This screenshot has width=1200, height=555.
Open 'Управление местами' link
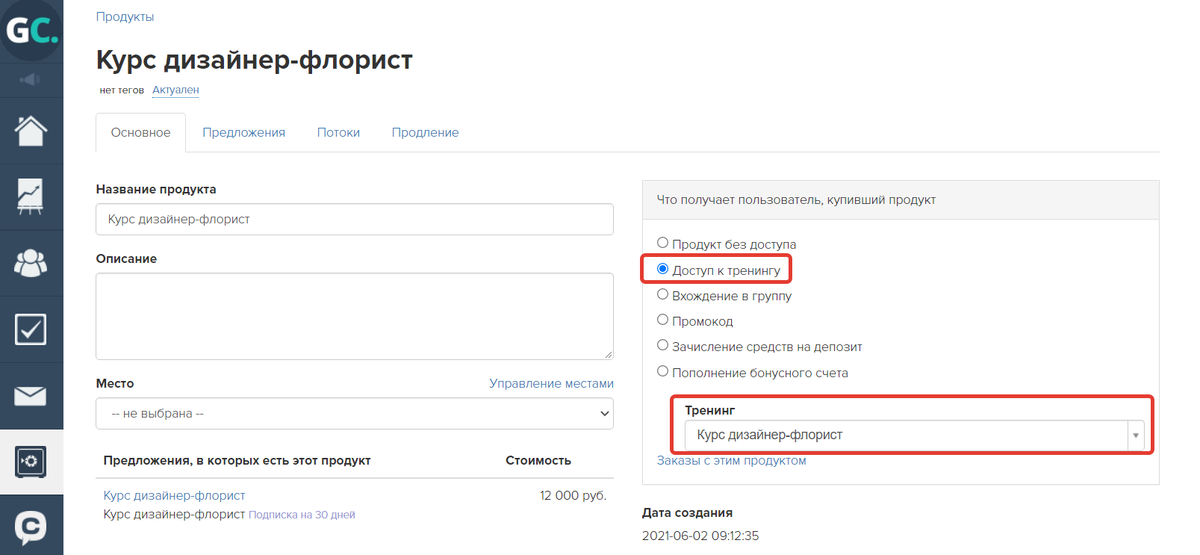(551, 383)
